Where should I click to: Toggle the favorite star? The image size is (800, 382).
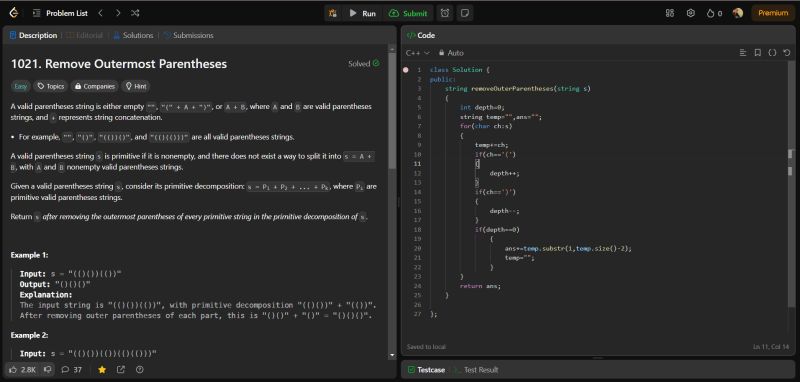coord(102,370)
